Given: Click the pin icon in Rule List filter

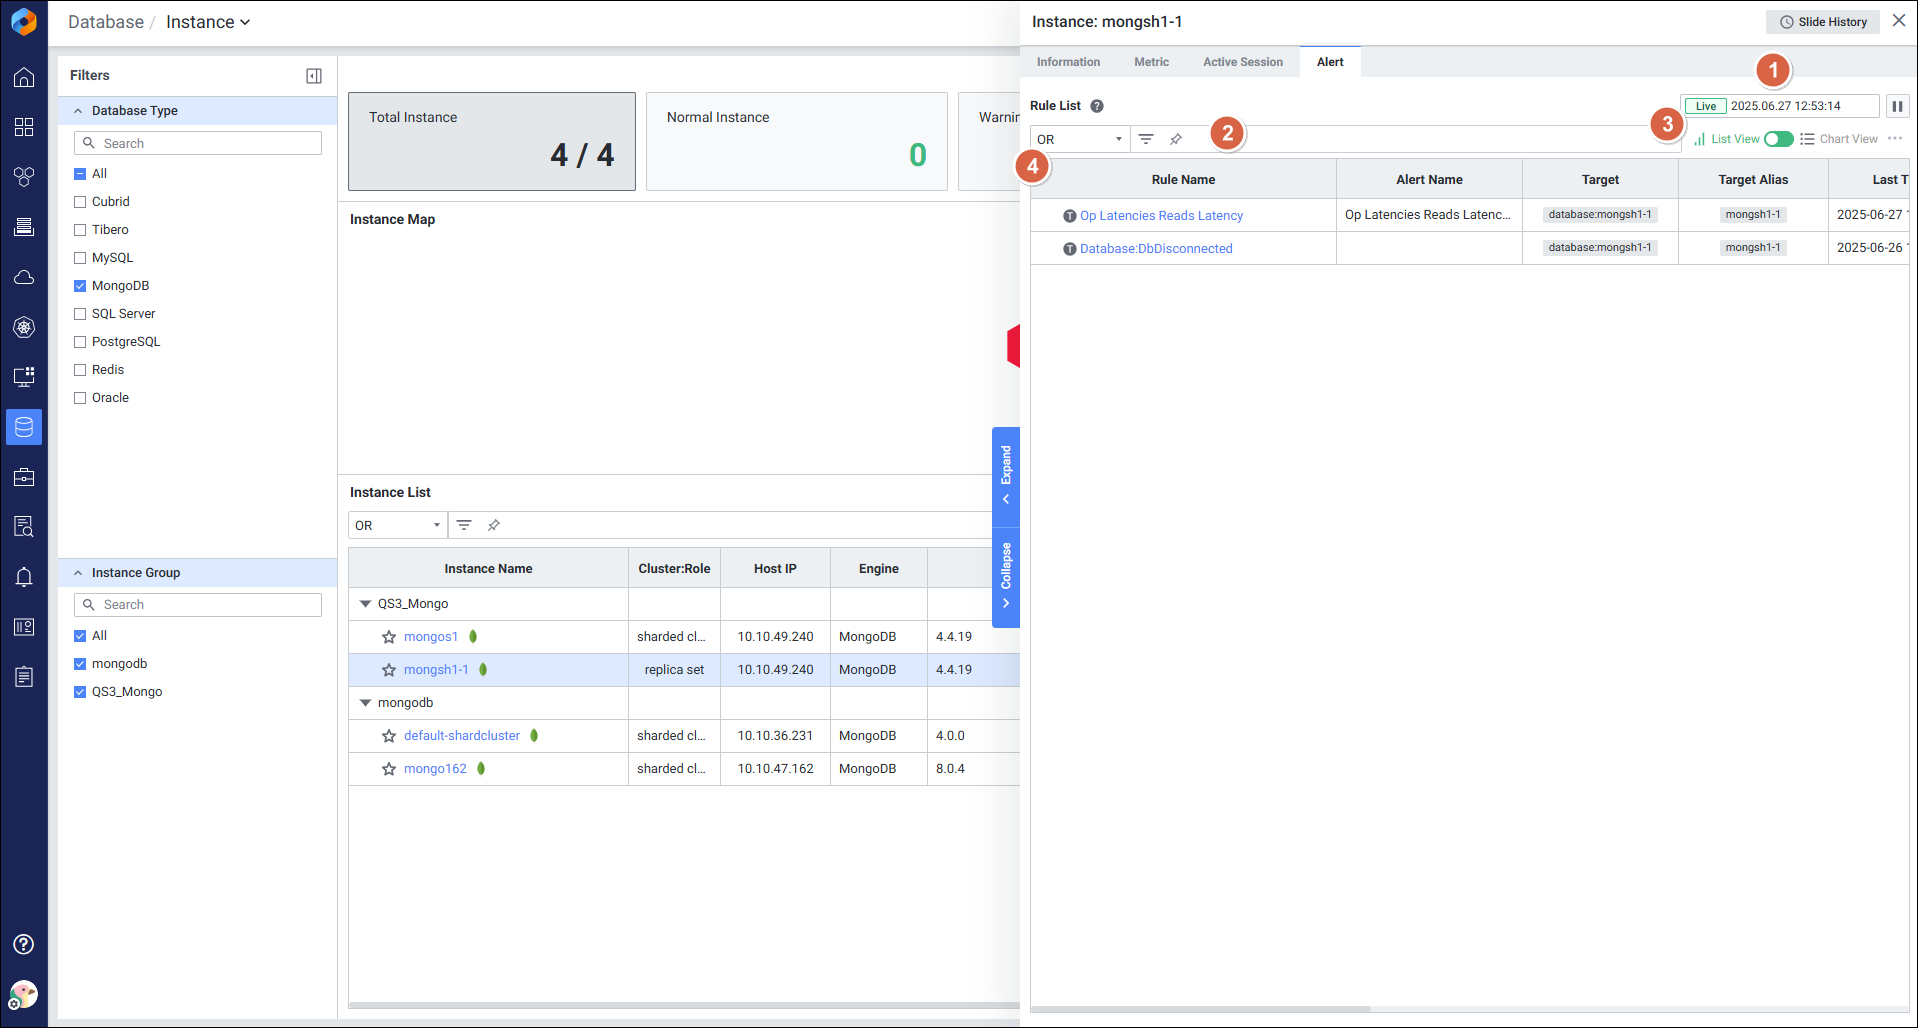Looking at the screenshot, I should 1176,139.
